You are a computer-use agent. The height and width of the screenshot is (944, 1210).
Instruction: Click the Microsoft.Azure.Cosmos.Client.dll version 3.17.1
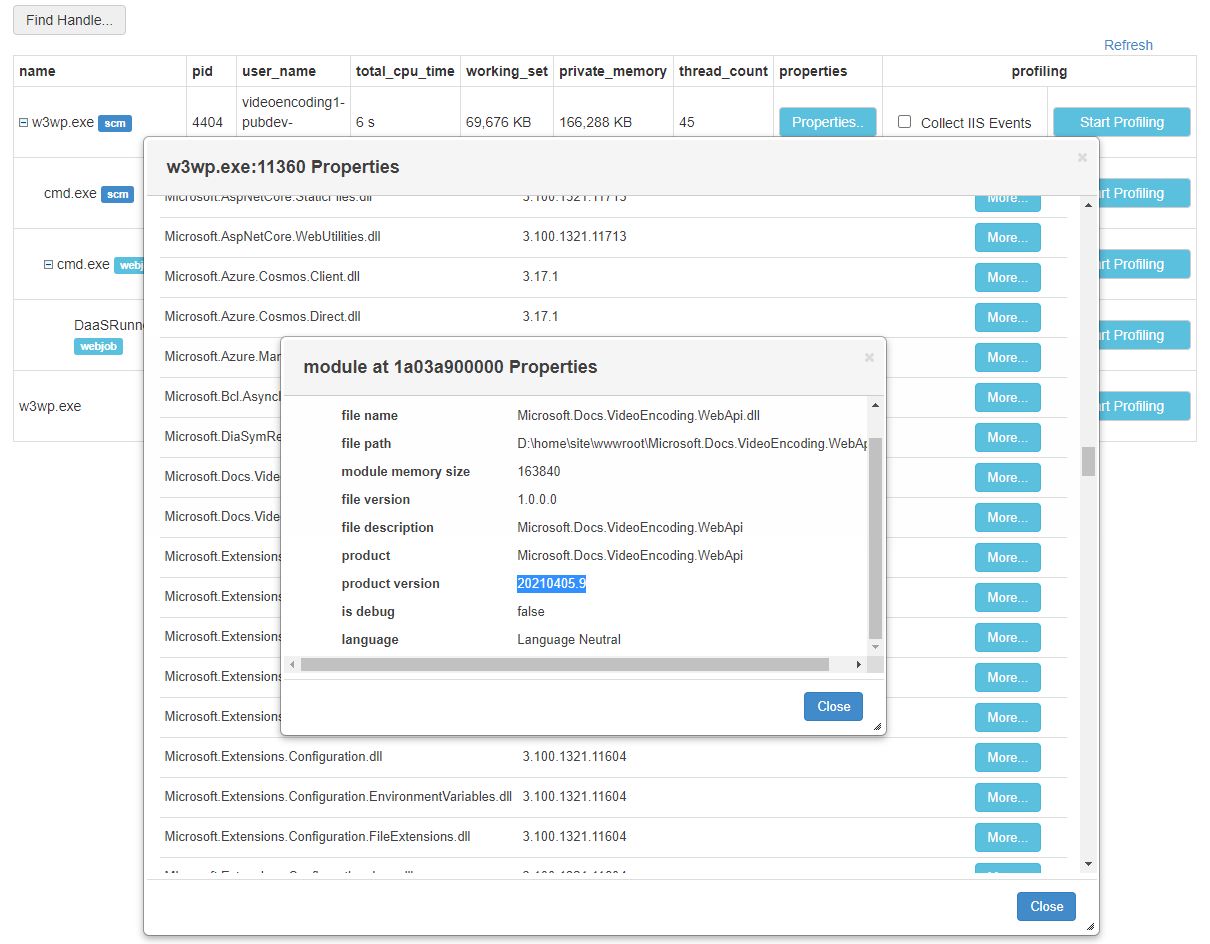click(x=540, y=276)
